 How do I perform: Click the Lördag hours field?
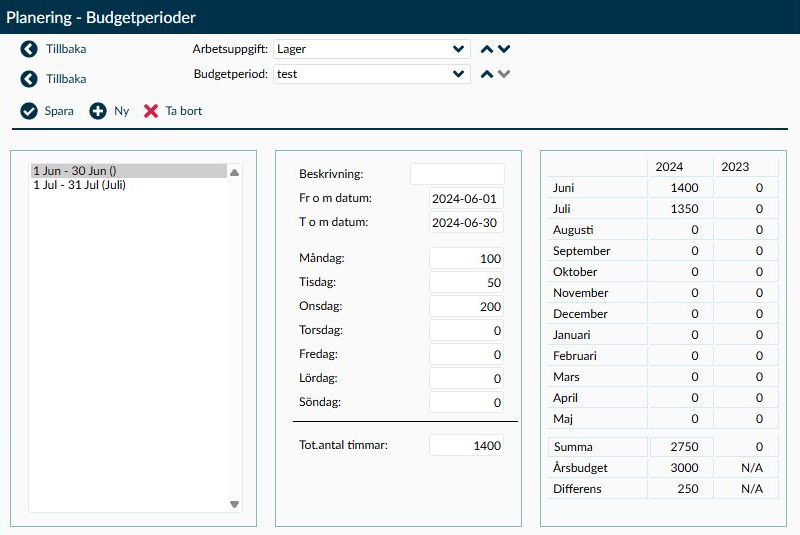coord(466,378)
